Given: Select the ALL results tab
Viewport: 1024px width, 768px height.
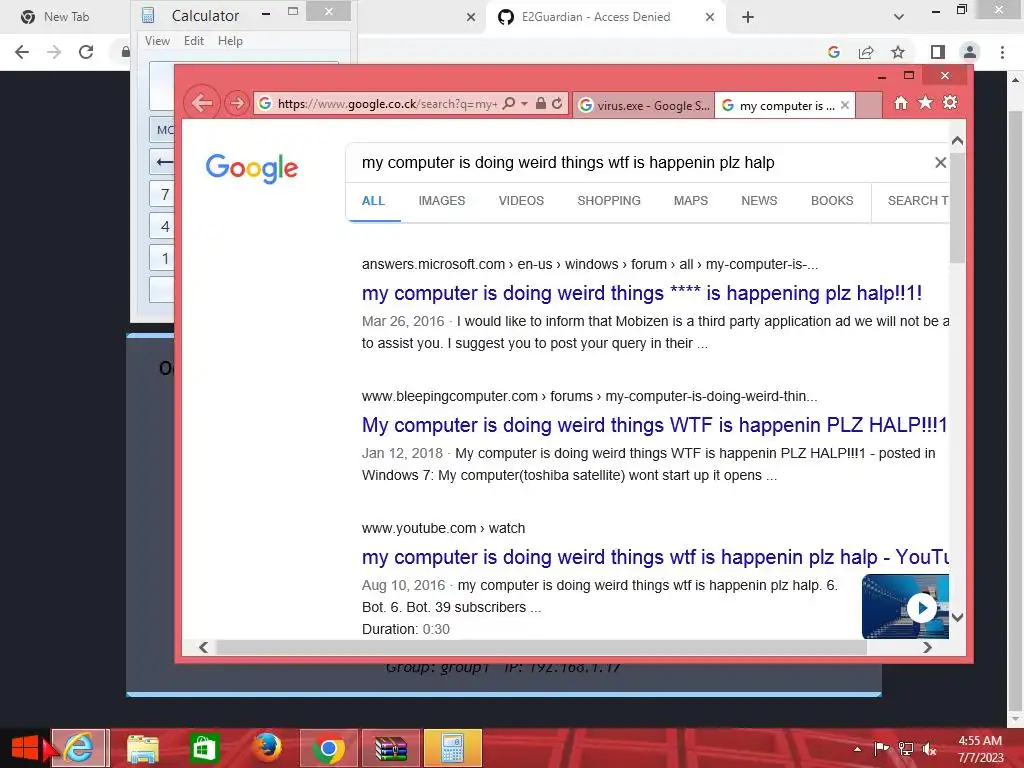Looking at the screenshot, I should [x=374, y=201].
